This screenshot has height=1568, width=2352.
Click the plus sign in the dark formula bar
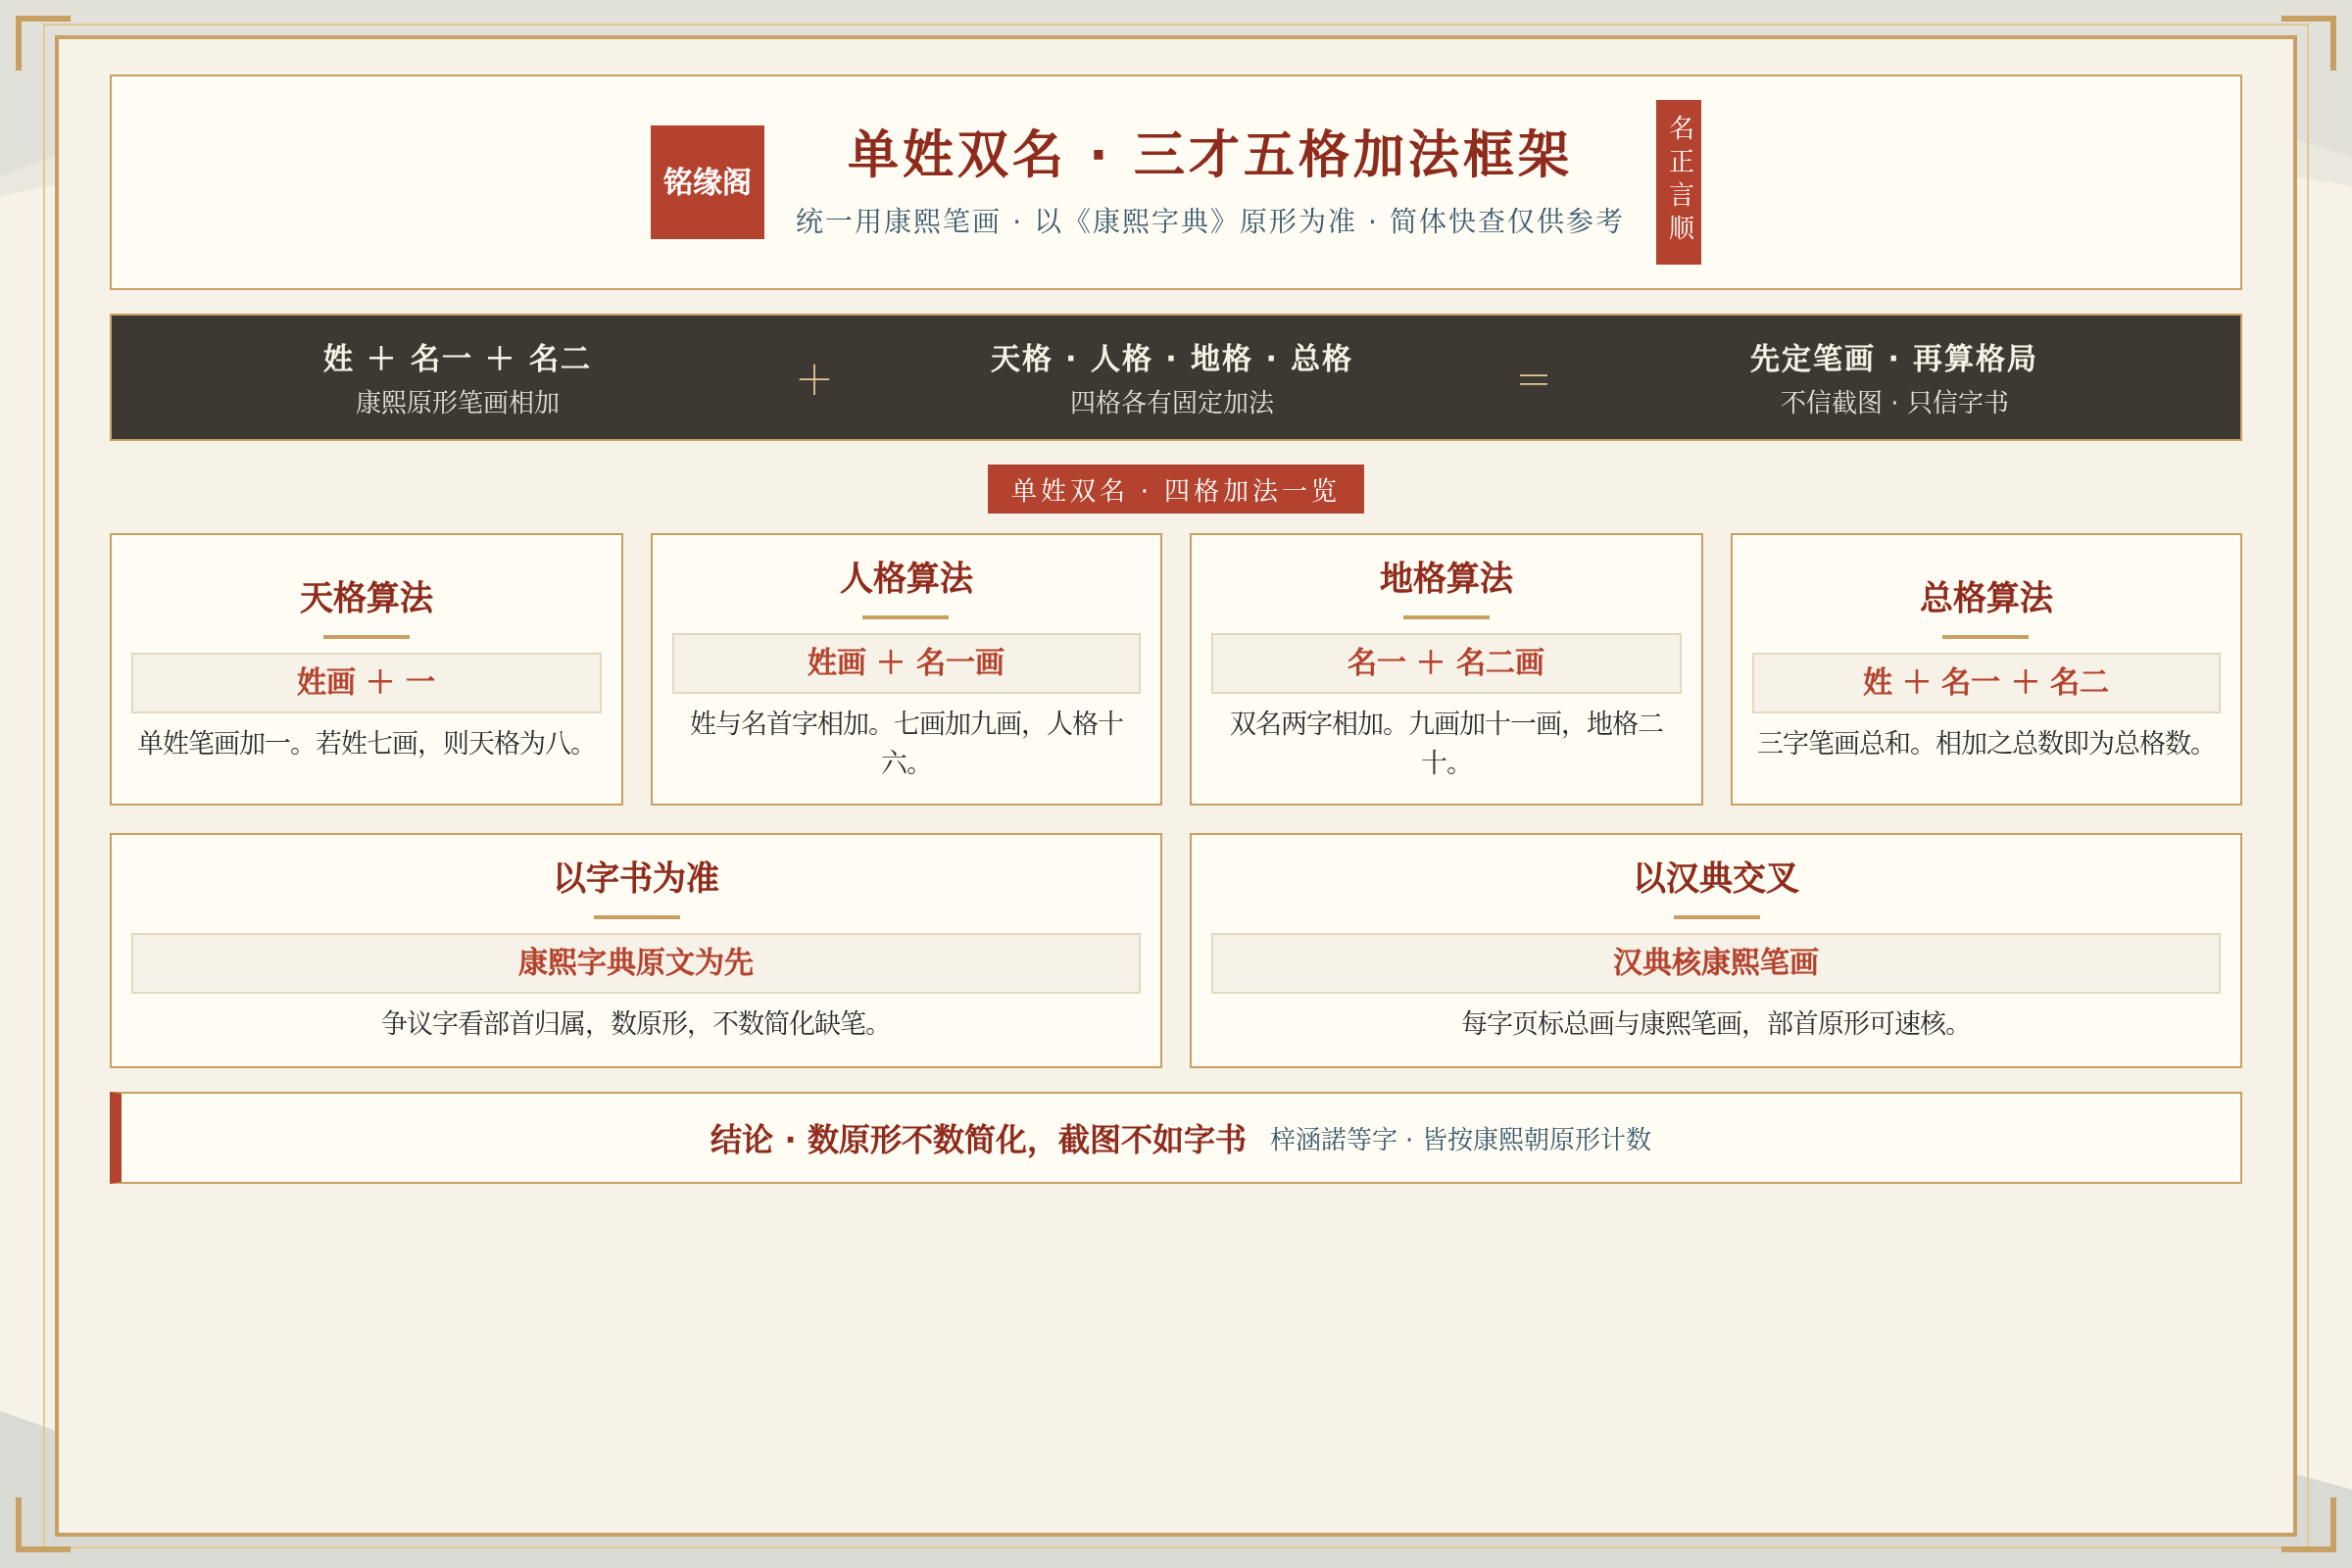coord(814,379)
